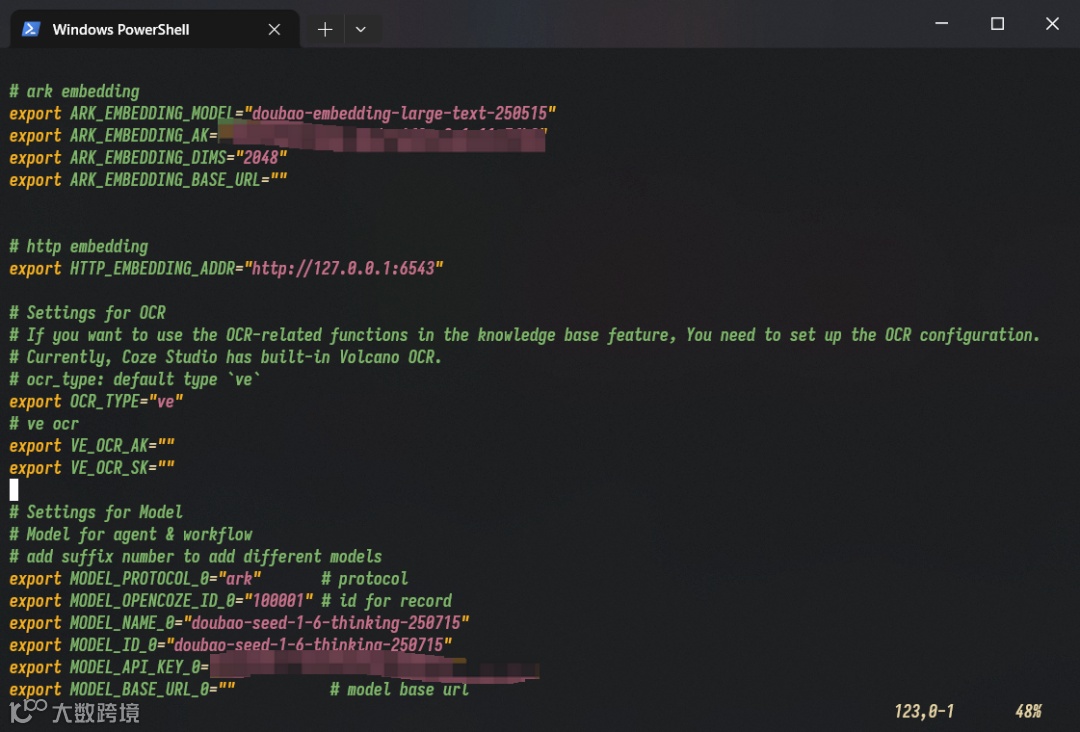This screenshot has width=1080, height=732.
Task: Click the '# model base url' comment
Action: coord(399,689)
